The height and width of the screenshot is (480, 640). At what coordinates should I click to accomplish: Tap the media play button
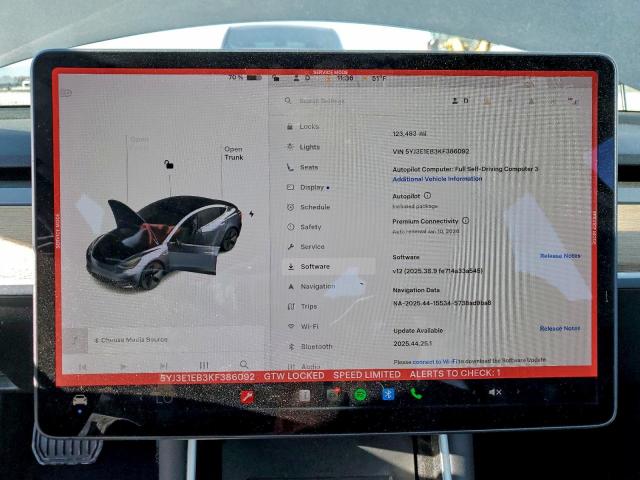[x=123, y=367]
